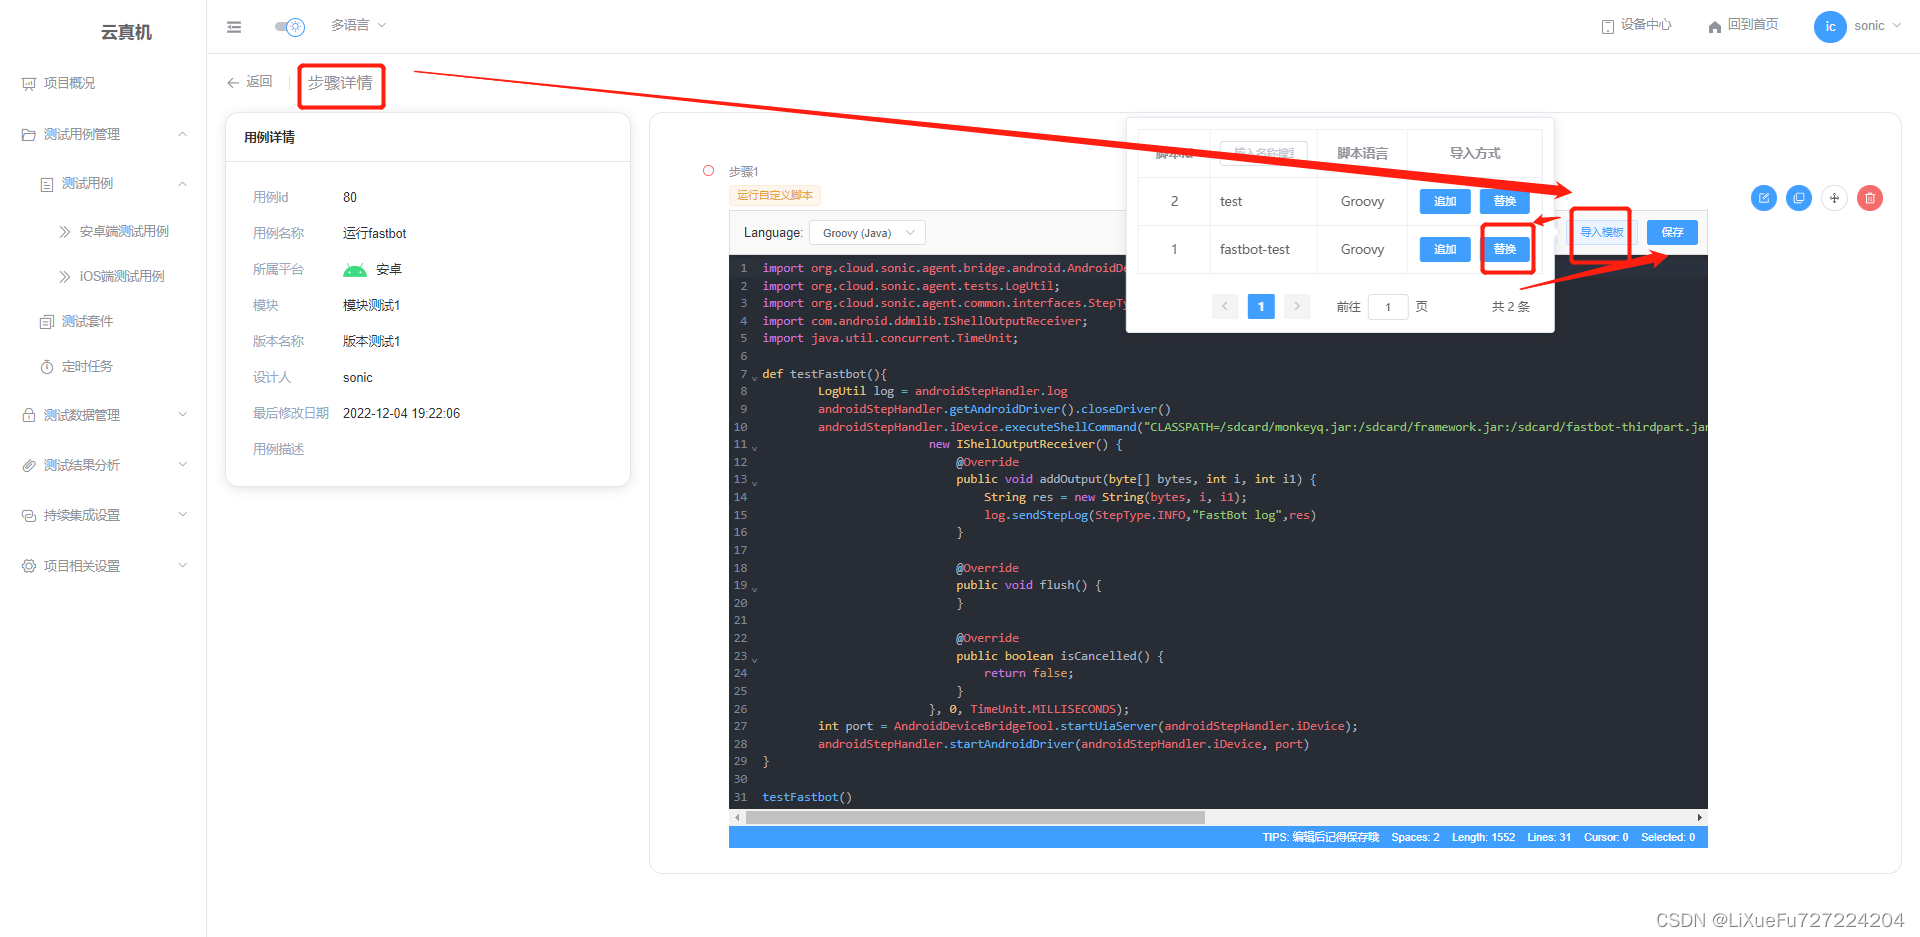Click the 步骤1 step status circle
The width and height of the screenshot is (1920, 937).
tap(708, 171)
